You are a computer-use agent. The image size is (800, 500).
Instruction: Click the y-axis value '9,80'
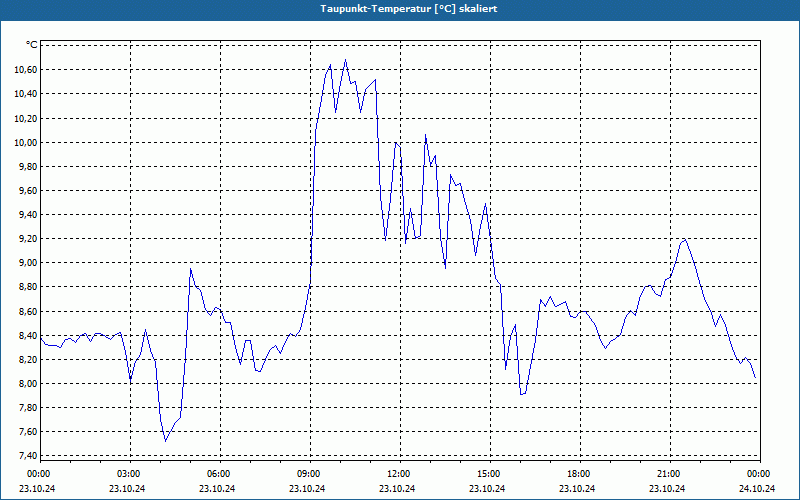tap(28, 166)
